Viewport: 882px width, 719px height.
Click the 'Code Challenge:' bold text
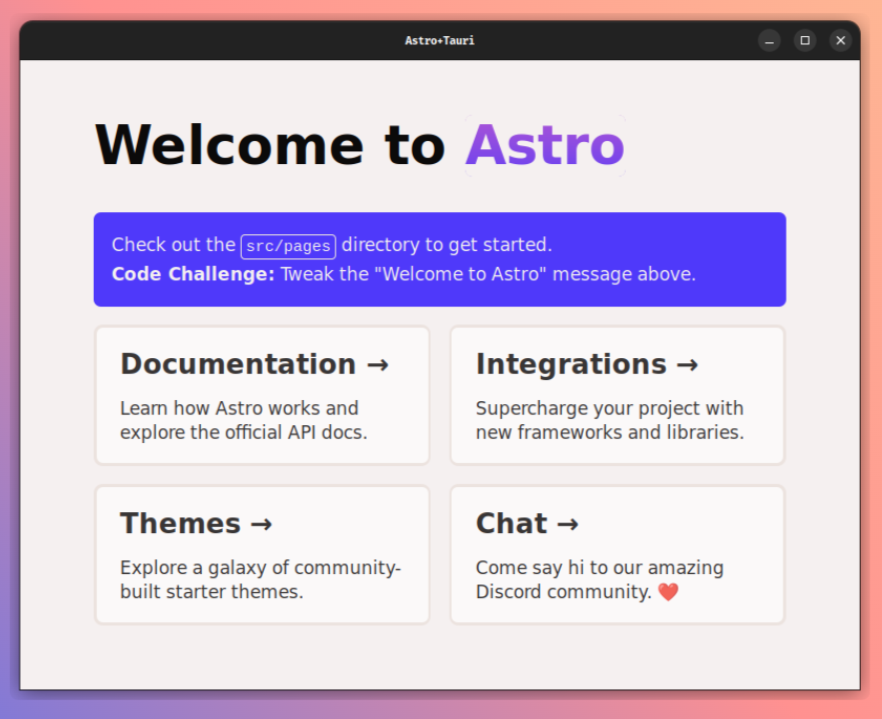coord(193,274)
